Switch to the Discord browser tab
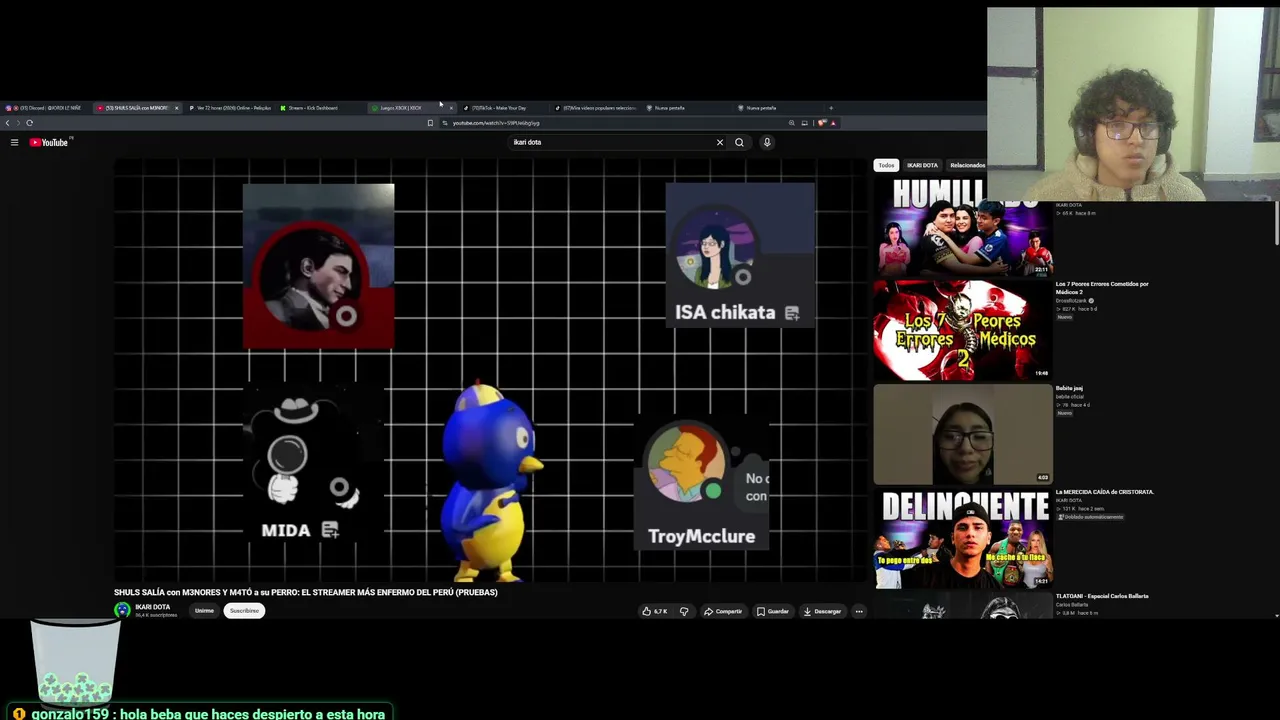The image size is (1280, 720). [45, 108]
